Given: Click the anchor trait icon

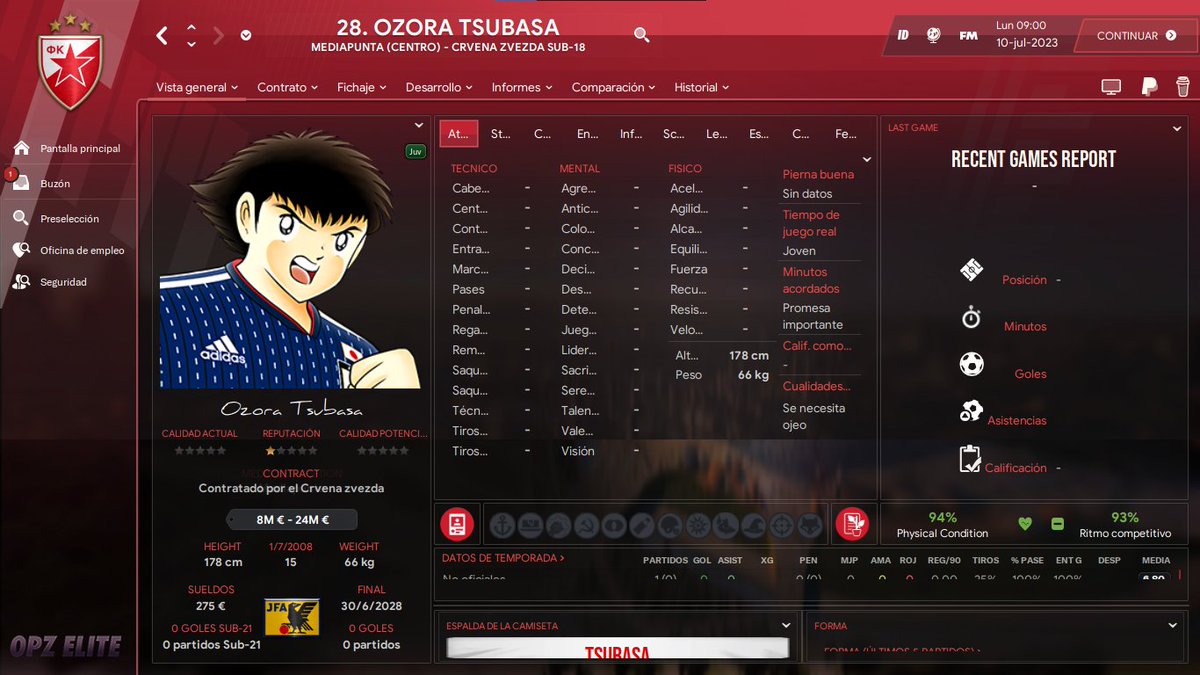Looking at the screenshot, I should 501,523.
